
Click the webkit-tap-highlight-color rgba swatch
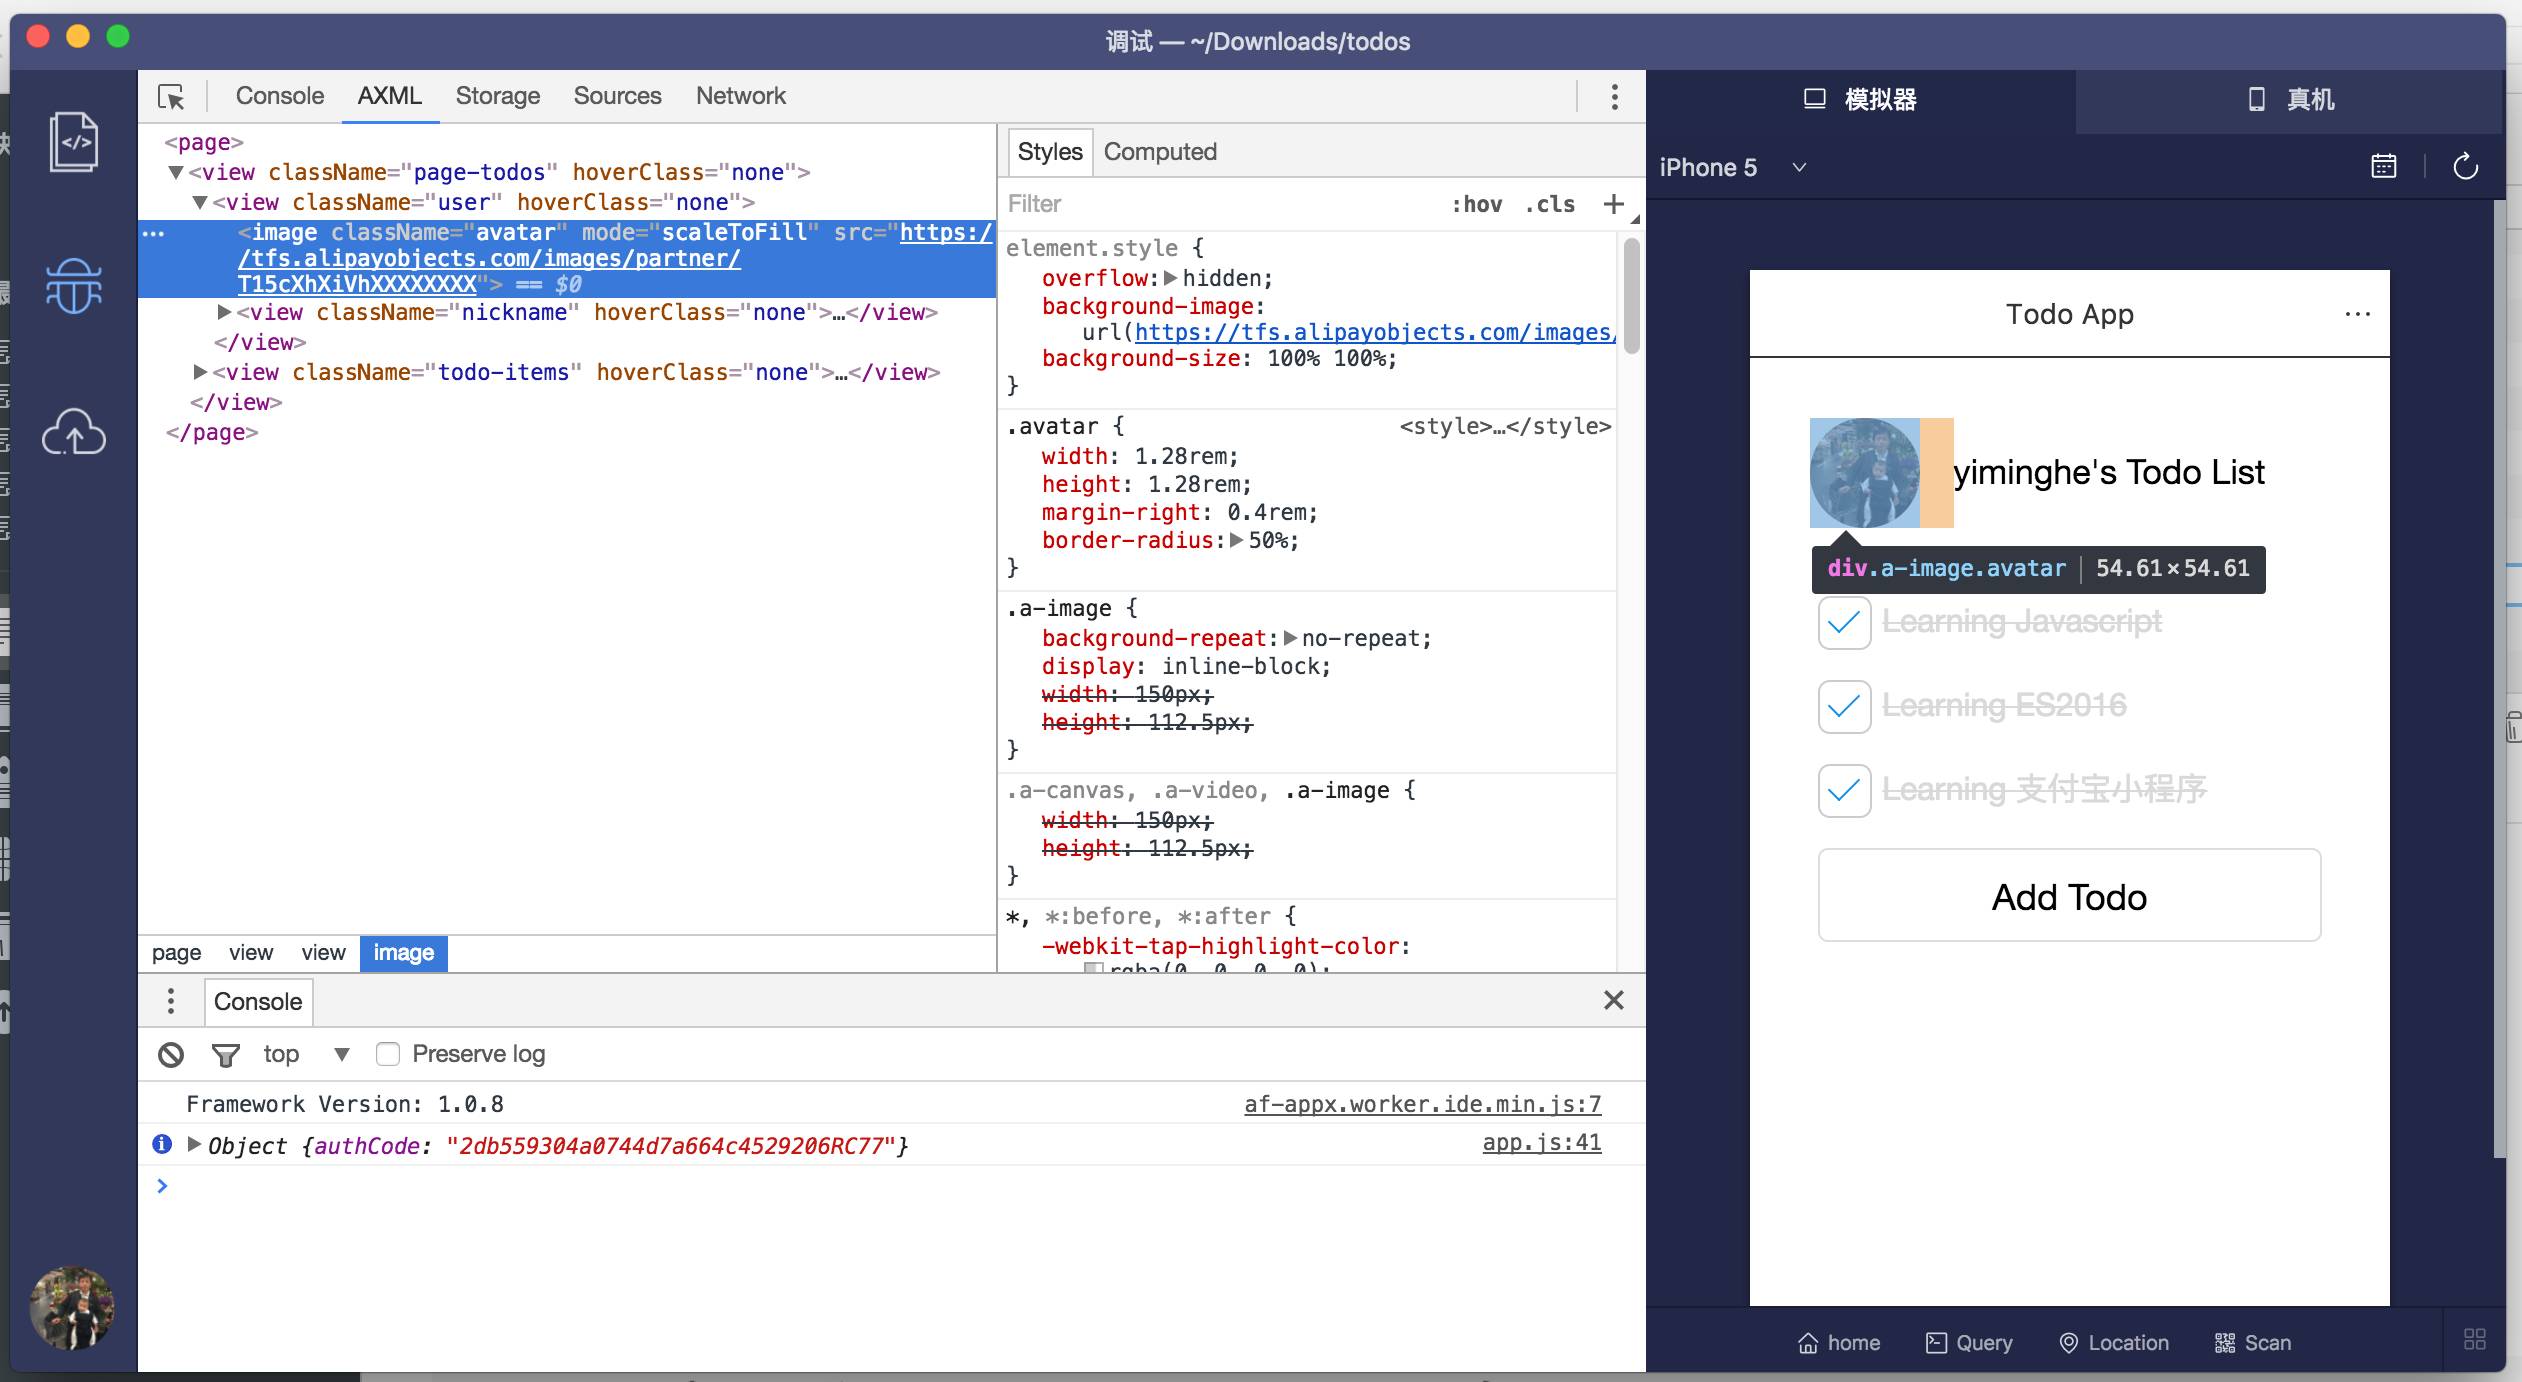[x=1093, y=969]
